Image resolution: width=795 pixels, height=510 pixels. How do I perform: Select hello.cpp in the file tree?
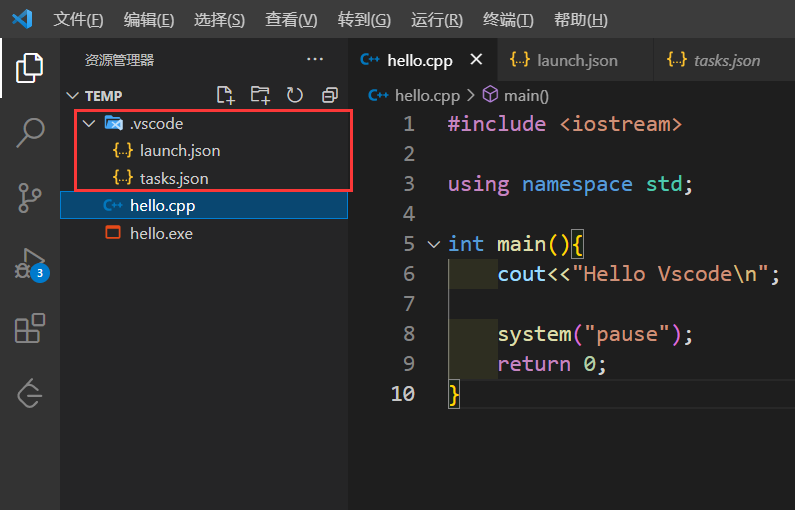[x=204, y=205]
